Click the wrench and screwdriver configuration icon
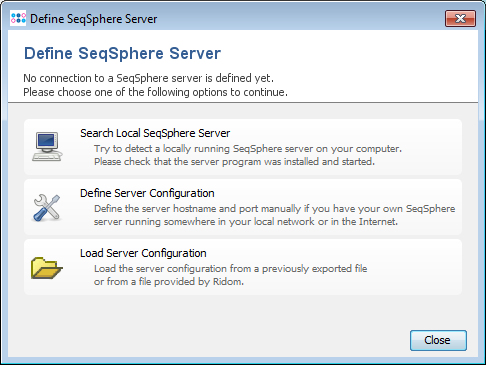 (47, 207)
